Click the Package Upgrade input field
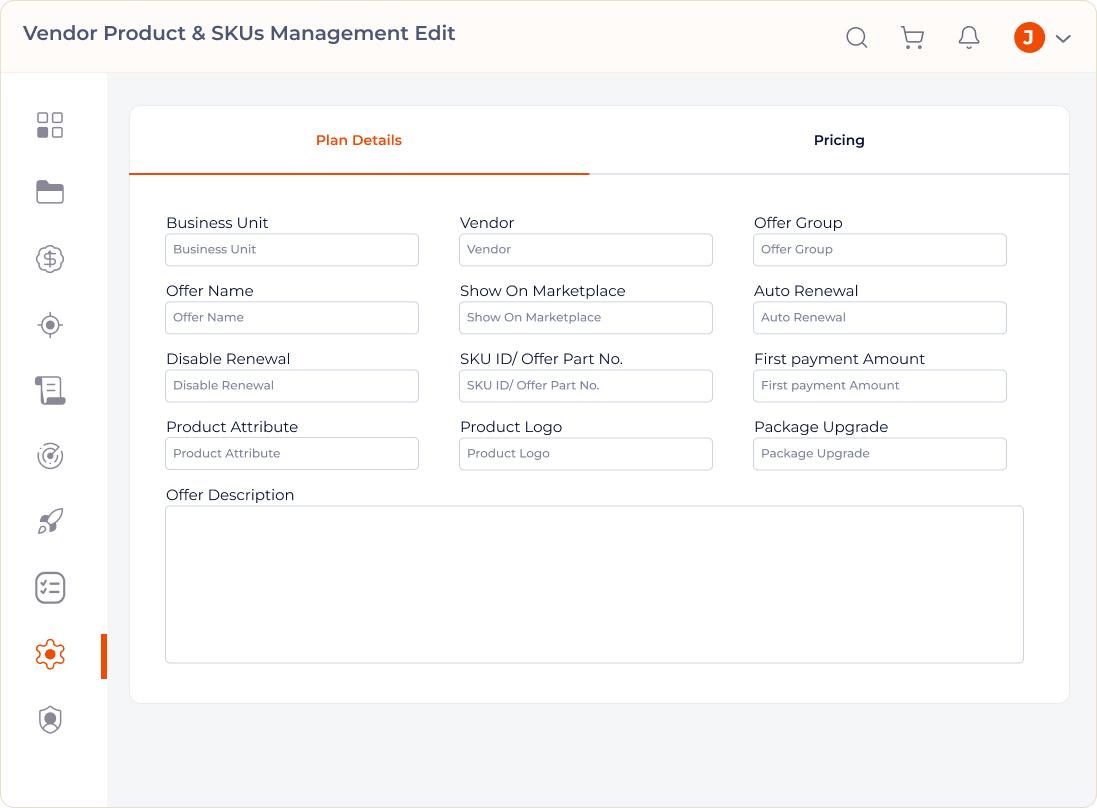The width and height of the screenshot is (1097, 808). [879, 453]
